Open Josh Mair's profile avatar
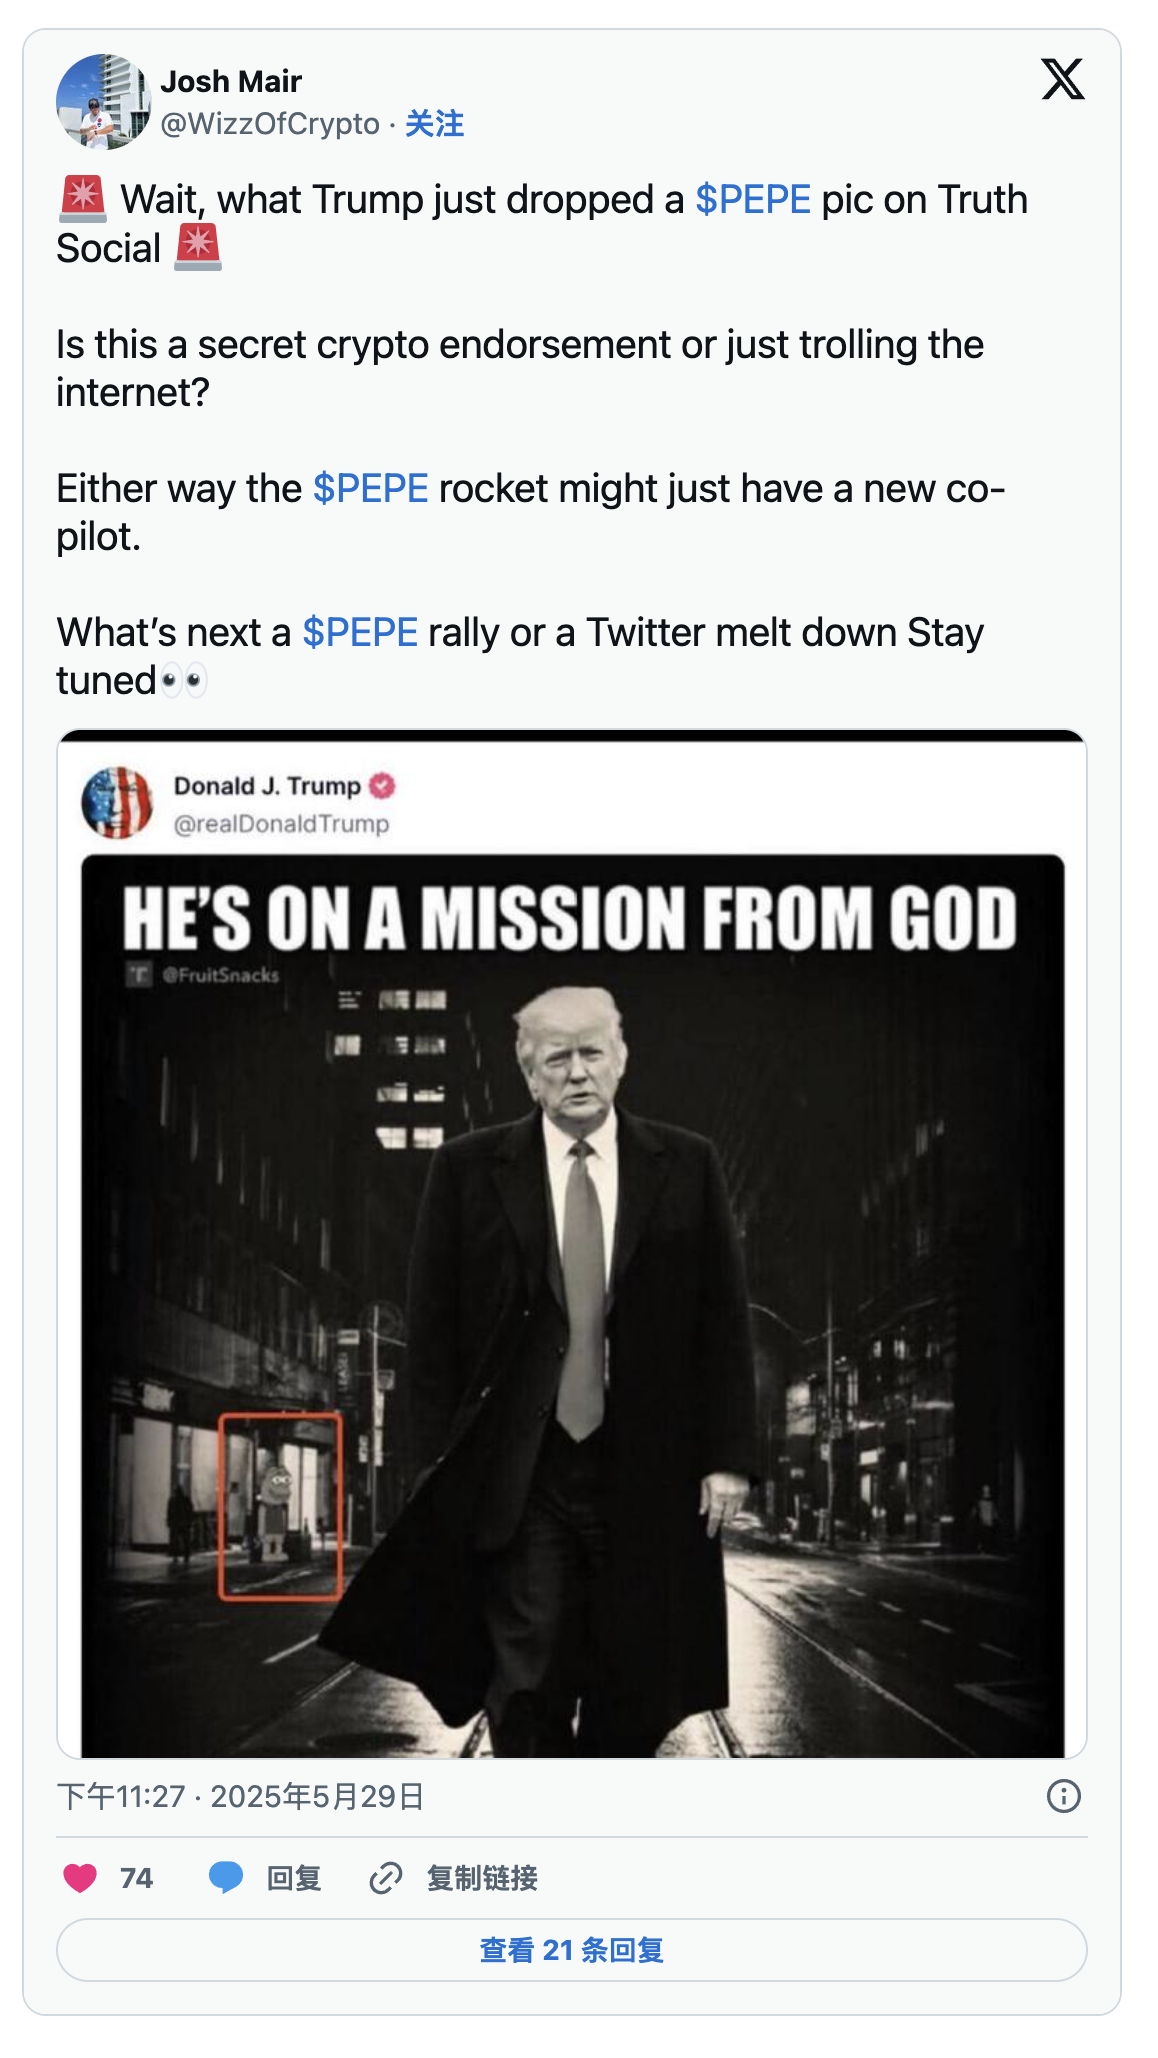The height and width of the screenshot is (2058, 1158). pyautogui.click(x=103, y=102)
